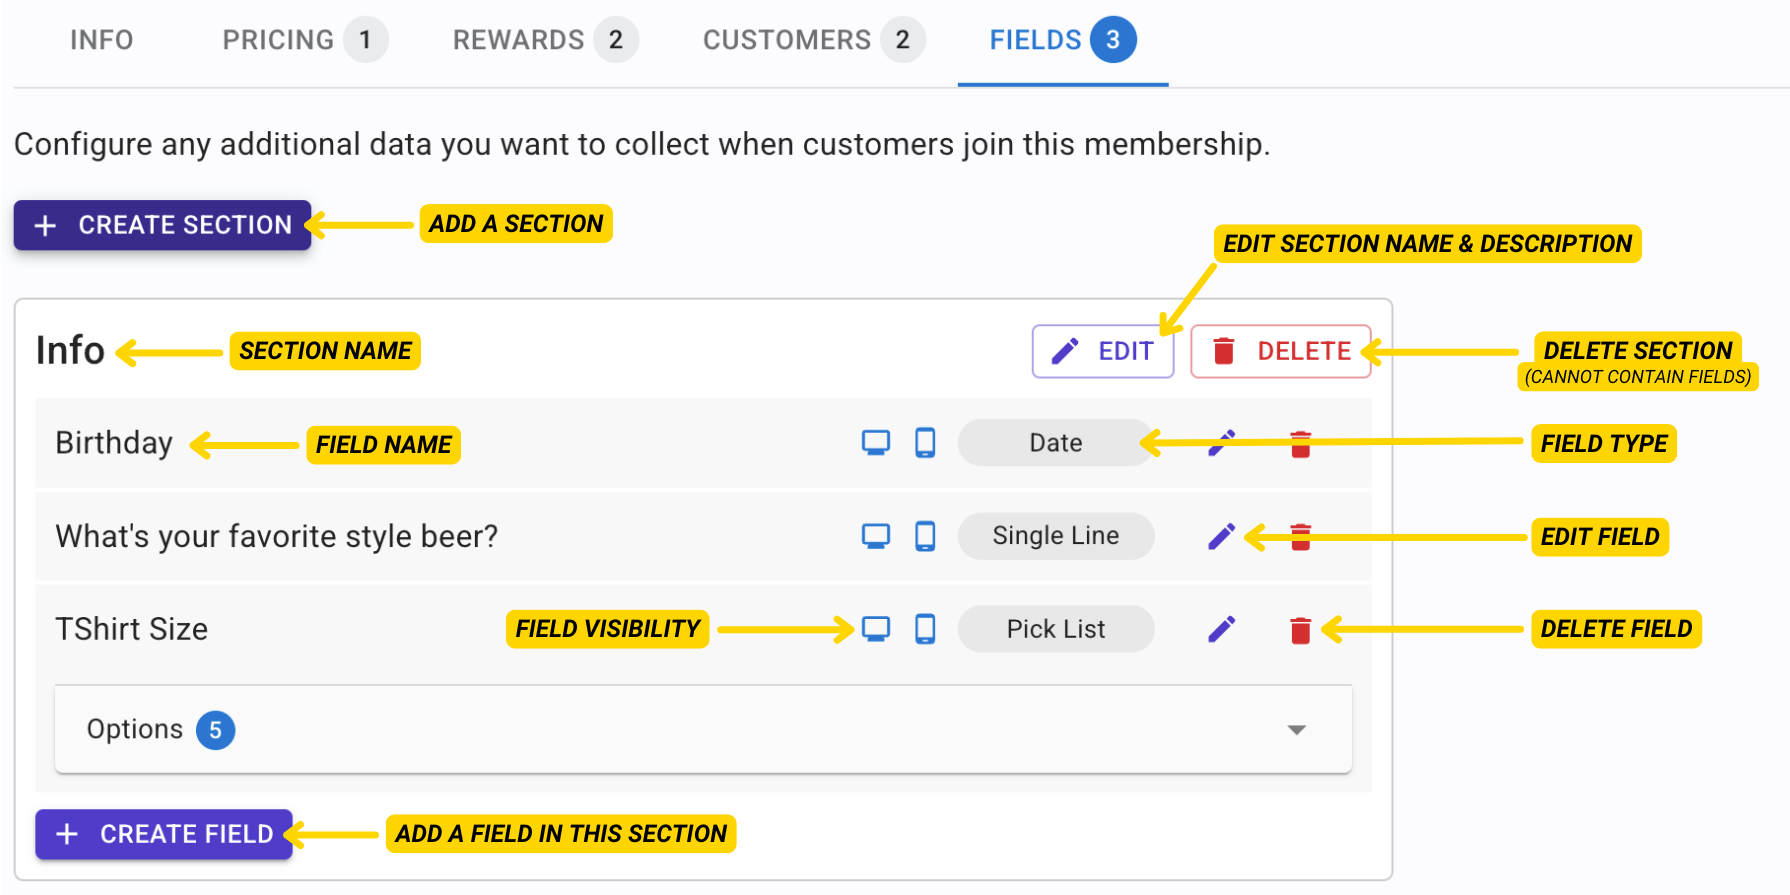
Task: Toggle desktop visibility for TShirt Size
Action: pyautogui.click(x=876, y=629)
